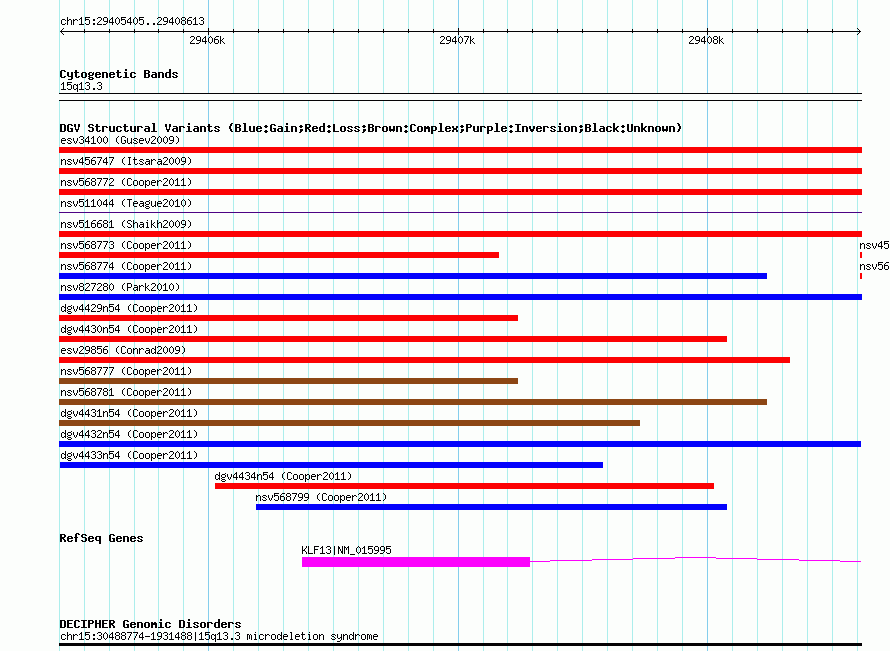Click the ruler's right arrow end

(859, 31)
